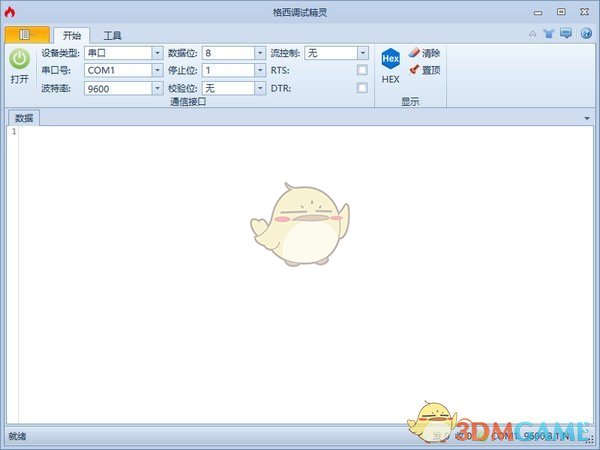Viewport: 600px width, 450px height.
Task: Collapse the ribbon with the up chevron
Action: click(x=532, y=34)
